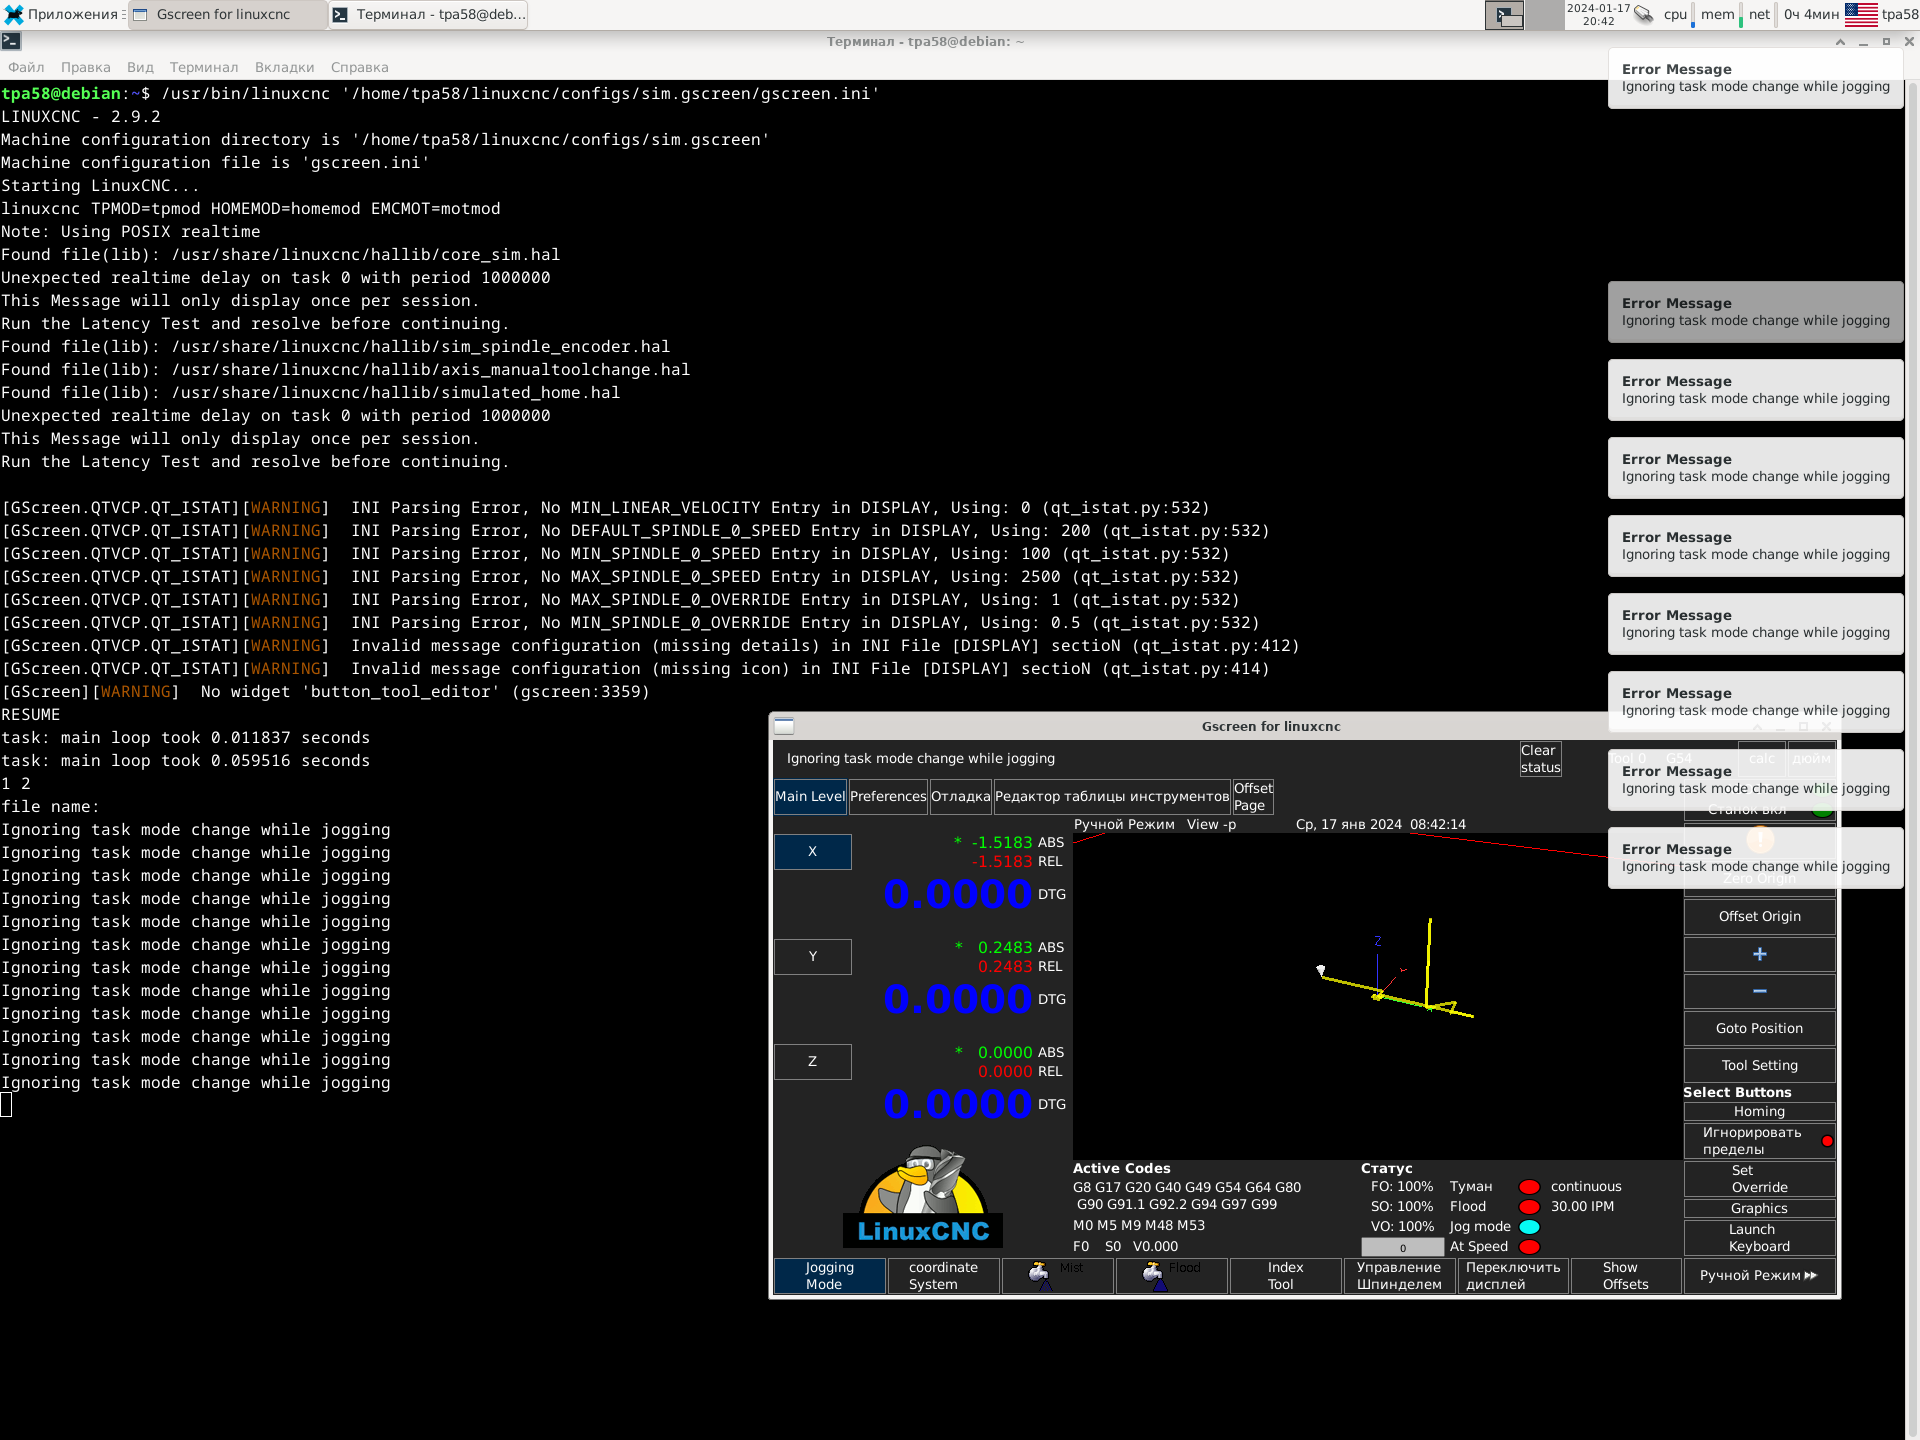Screen dimensions: 1920x1440
Task: Click the Goto Position button
Action: tap(1759, 1028)
